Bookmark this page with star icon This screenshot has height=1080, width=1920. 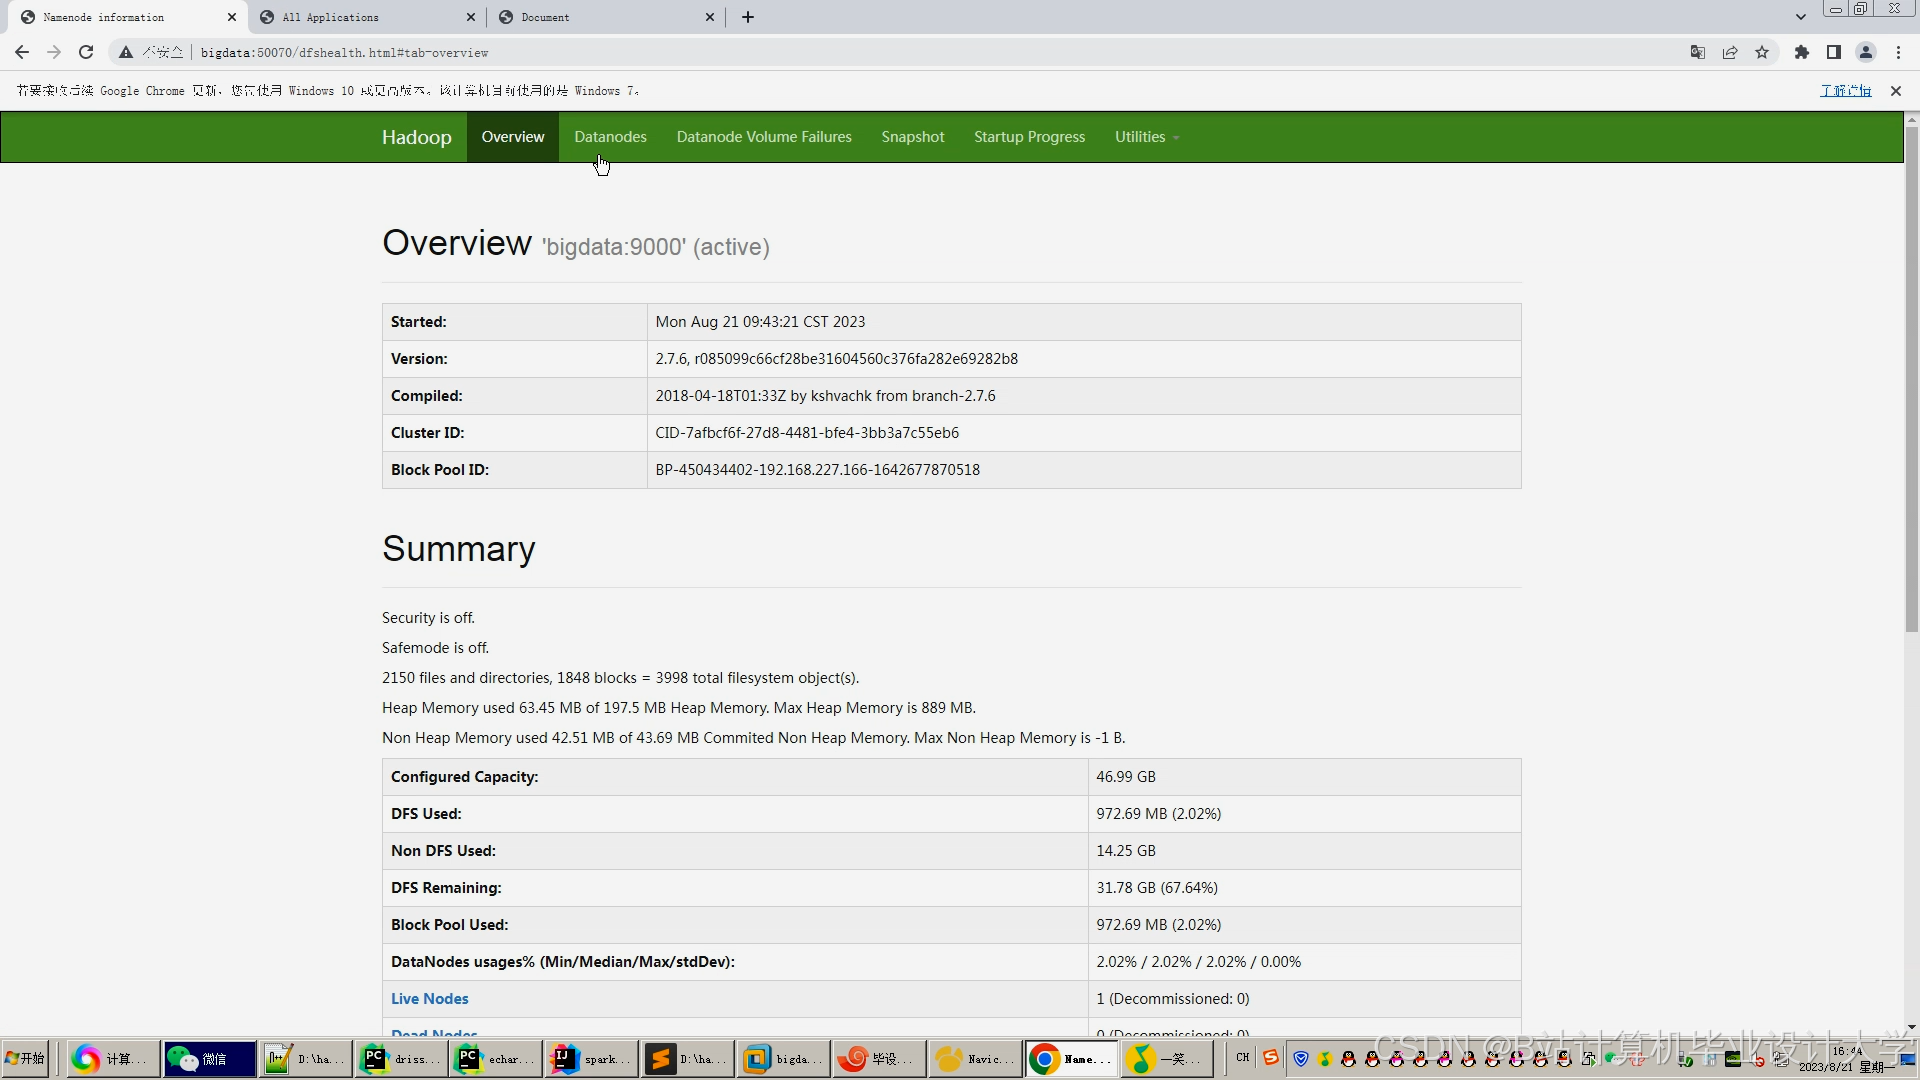click(1762, 52)
